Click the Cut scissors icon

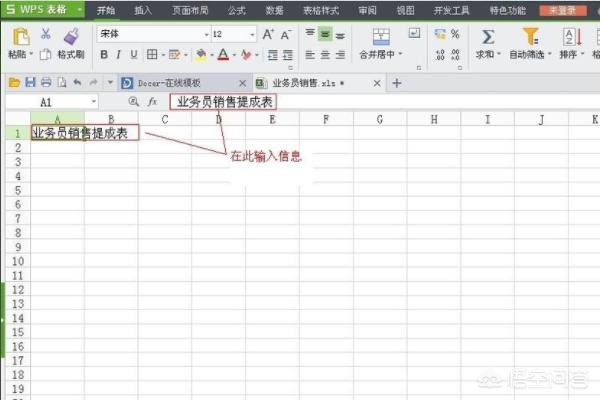(46, 34)
